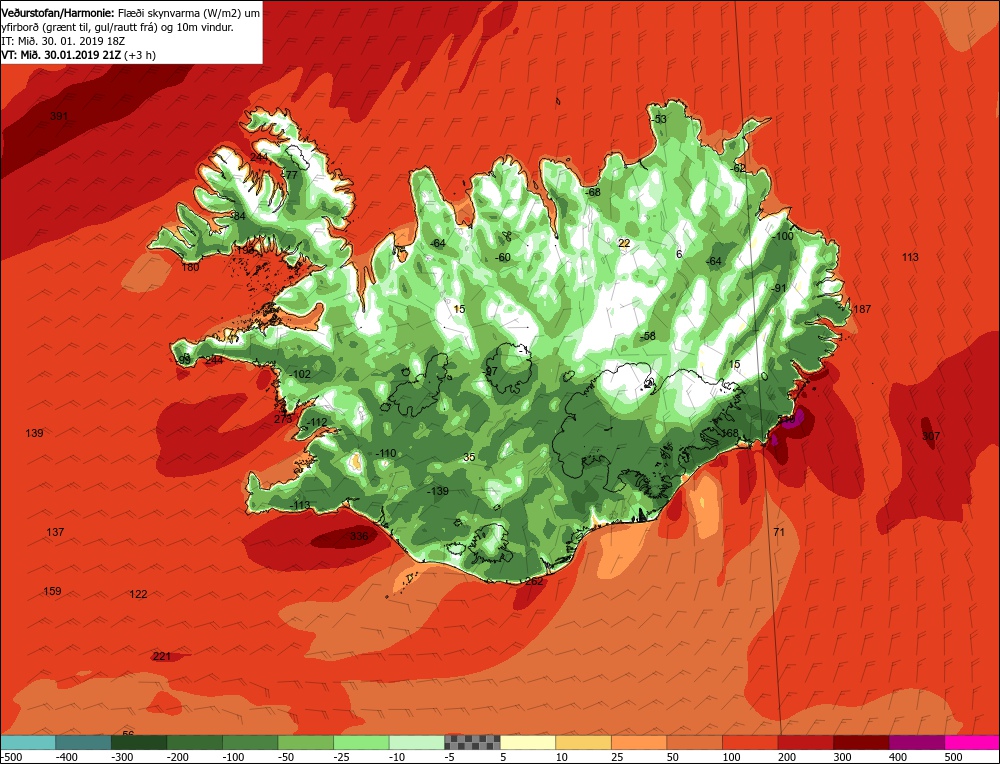Select the value 307 in the eastern sea
Image resolution: width=1000 pixels, height=764 pixels.
(x=931, y=436)
